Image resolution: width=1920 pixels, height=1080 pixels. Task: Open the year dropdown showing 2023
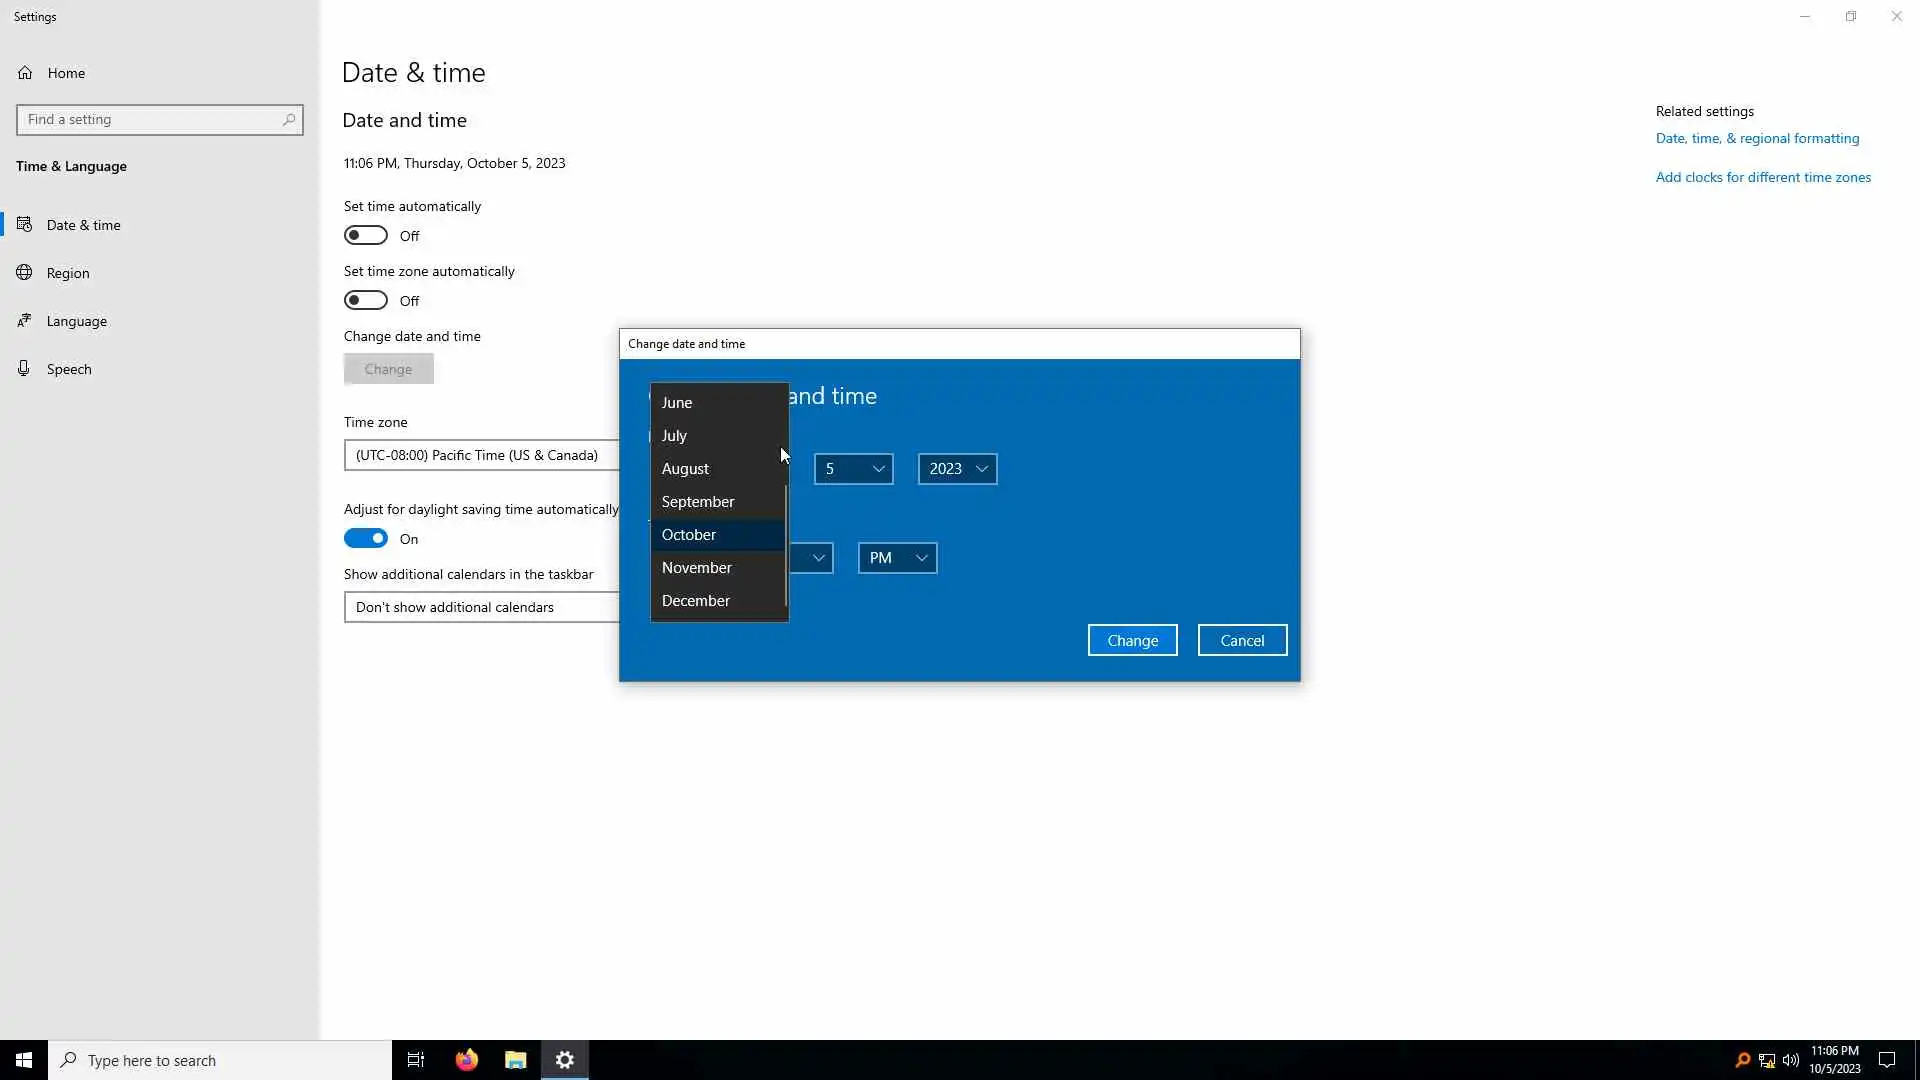click(957, 469)
